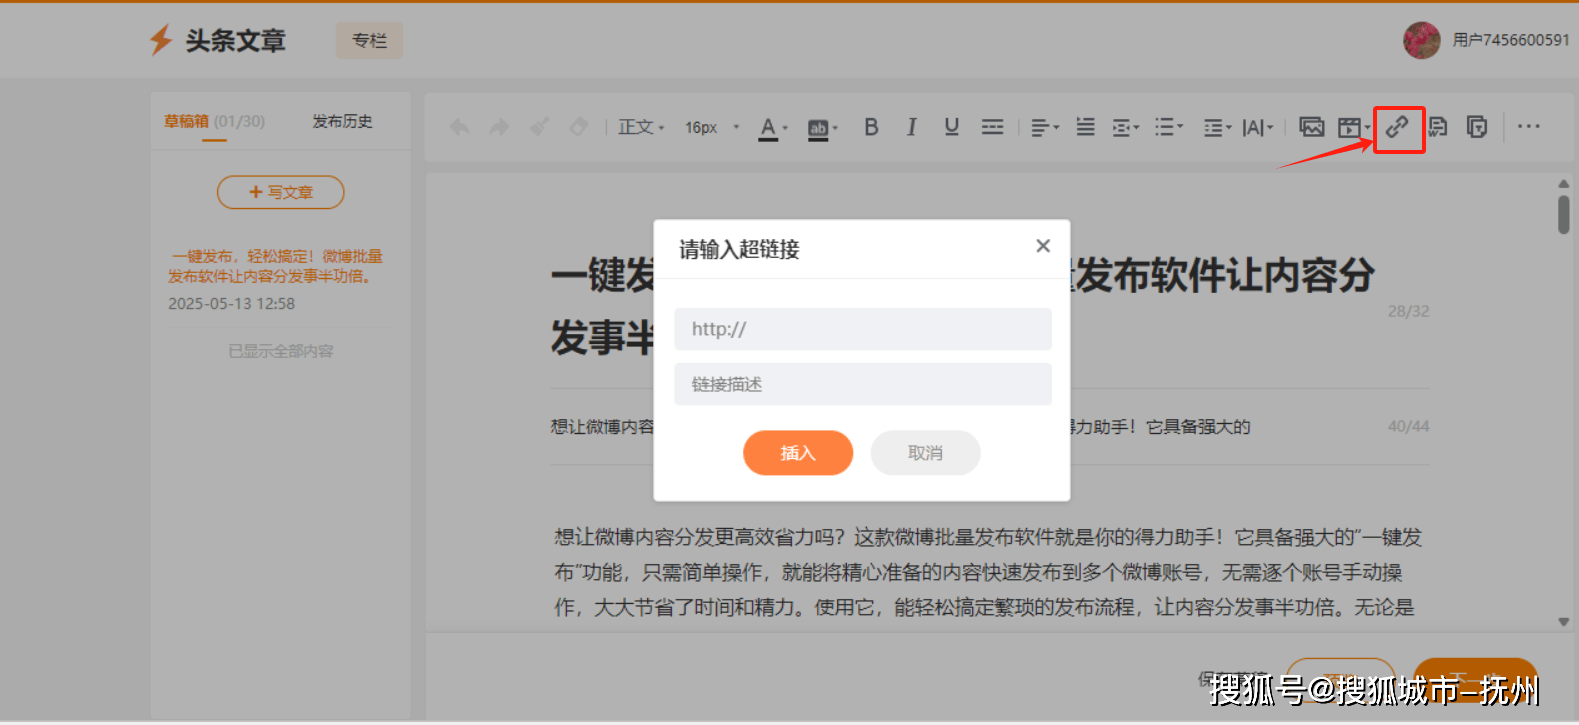Open the draft titled 一键发布，轻松搞定
Viewport: 1579px width, 725px height.
point(275,266)
